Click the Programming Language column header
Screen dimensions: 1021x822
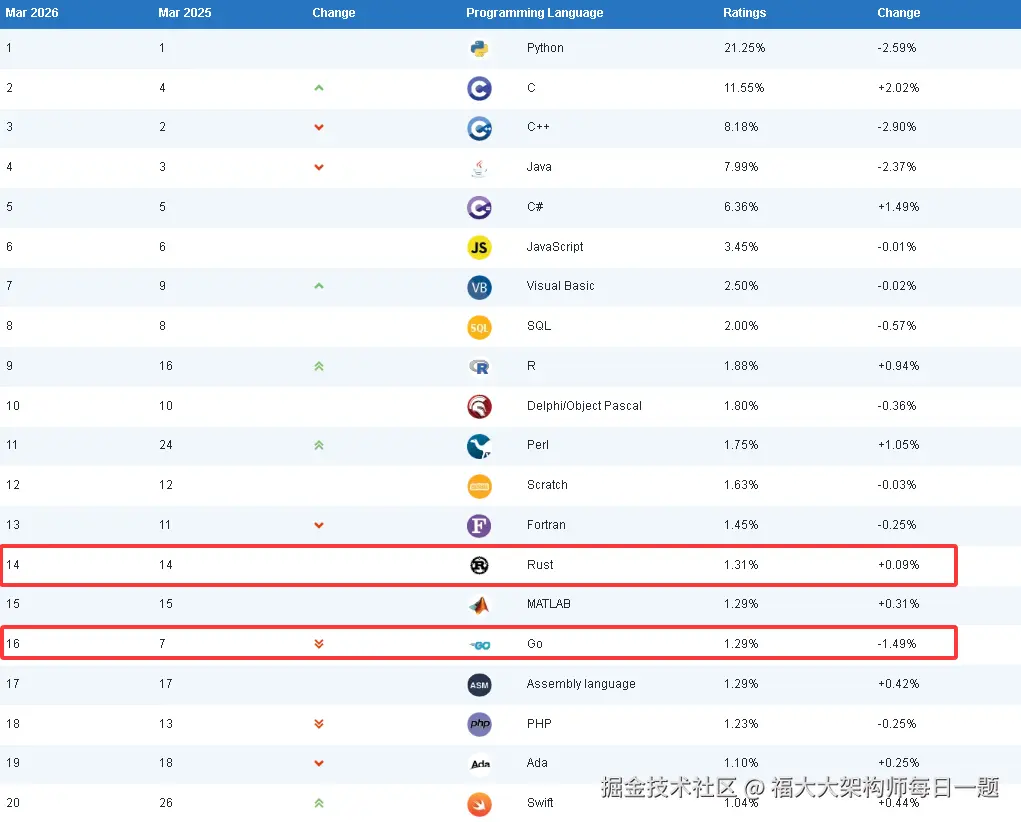[x=535, y=13]
